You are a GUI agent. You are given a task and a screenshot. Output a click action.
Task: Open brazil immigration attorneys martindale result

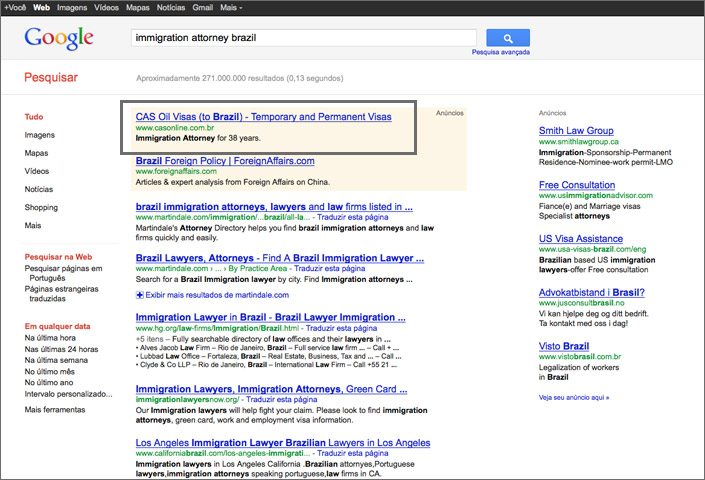pos(274,207)
